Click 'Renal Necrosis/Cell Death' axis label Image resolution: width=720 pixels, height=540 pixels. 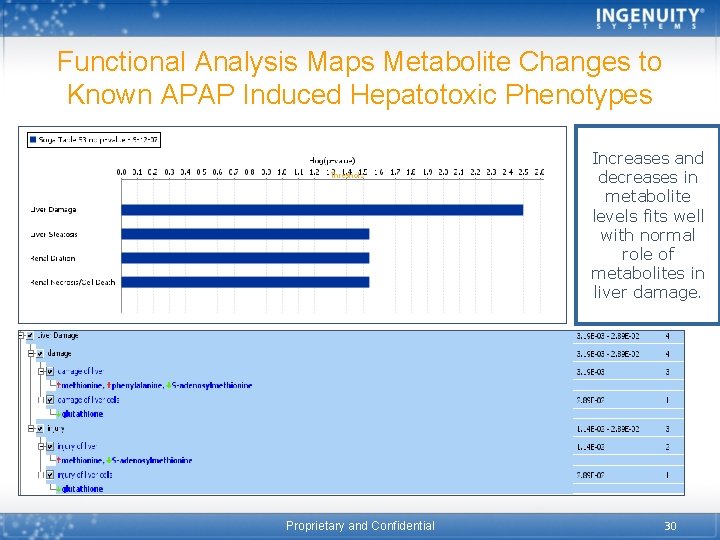pyautogui.click(x=73, y=282)
